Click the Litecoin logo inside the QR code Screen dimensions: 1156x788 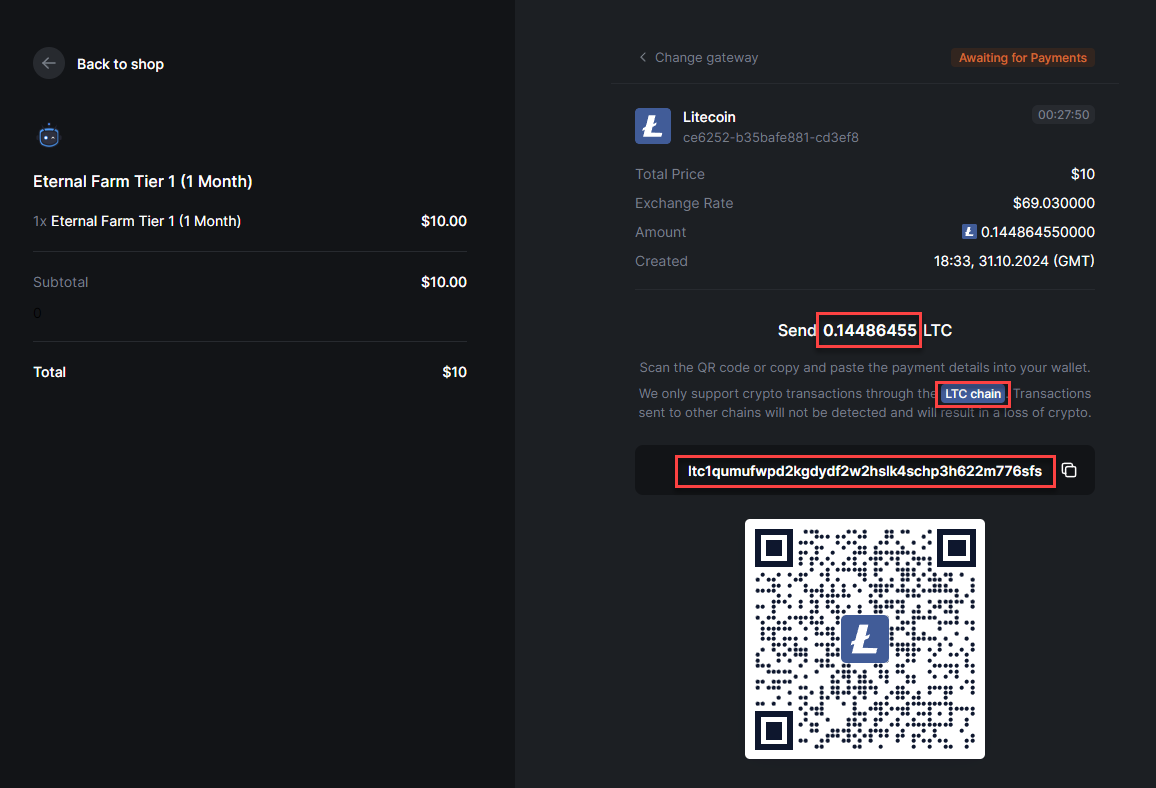(x=865, y=639)
